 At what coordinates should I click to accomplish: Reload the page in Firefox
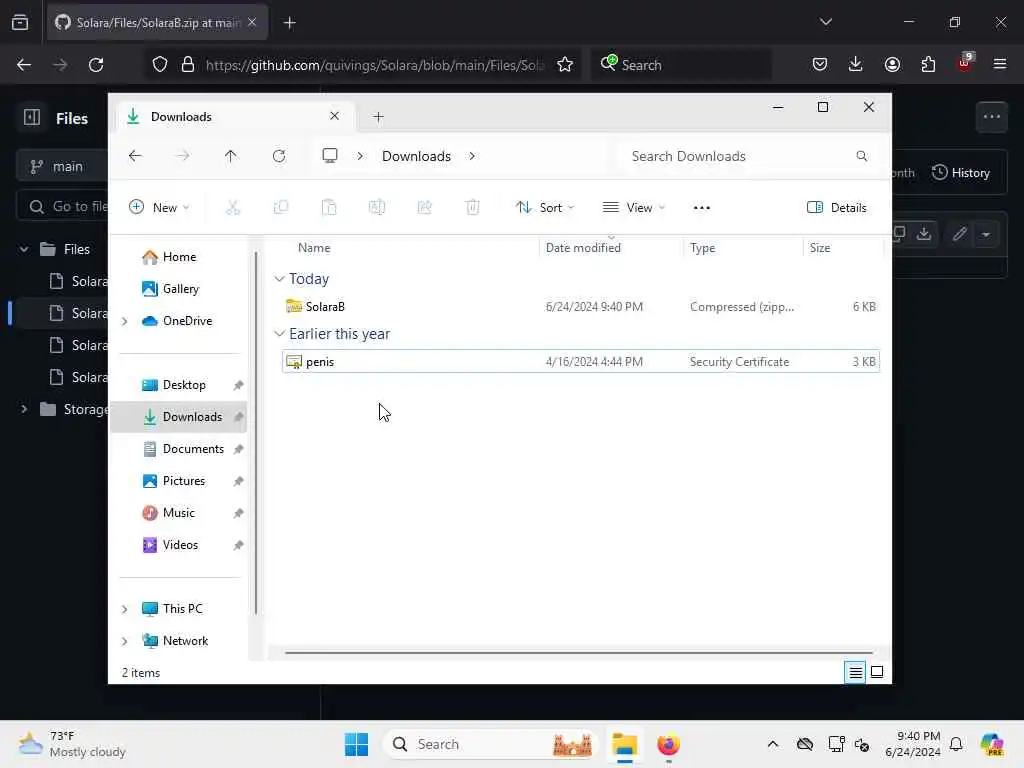(96, 65)
